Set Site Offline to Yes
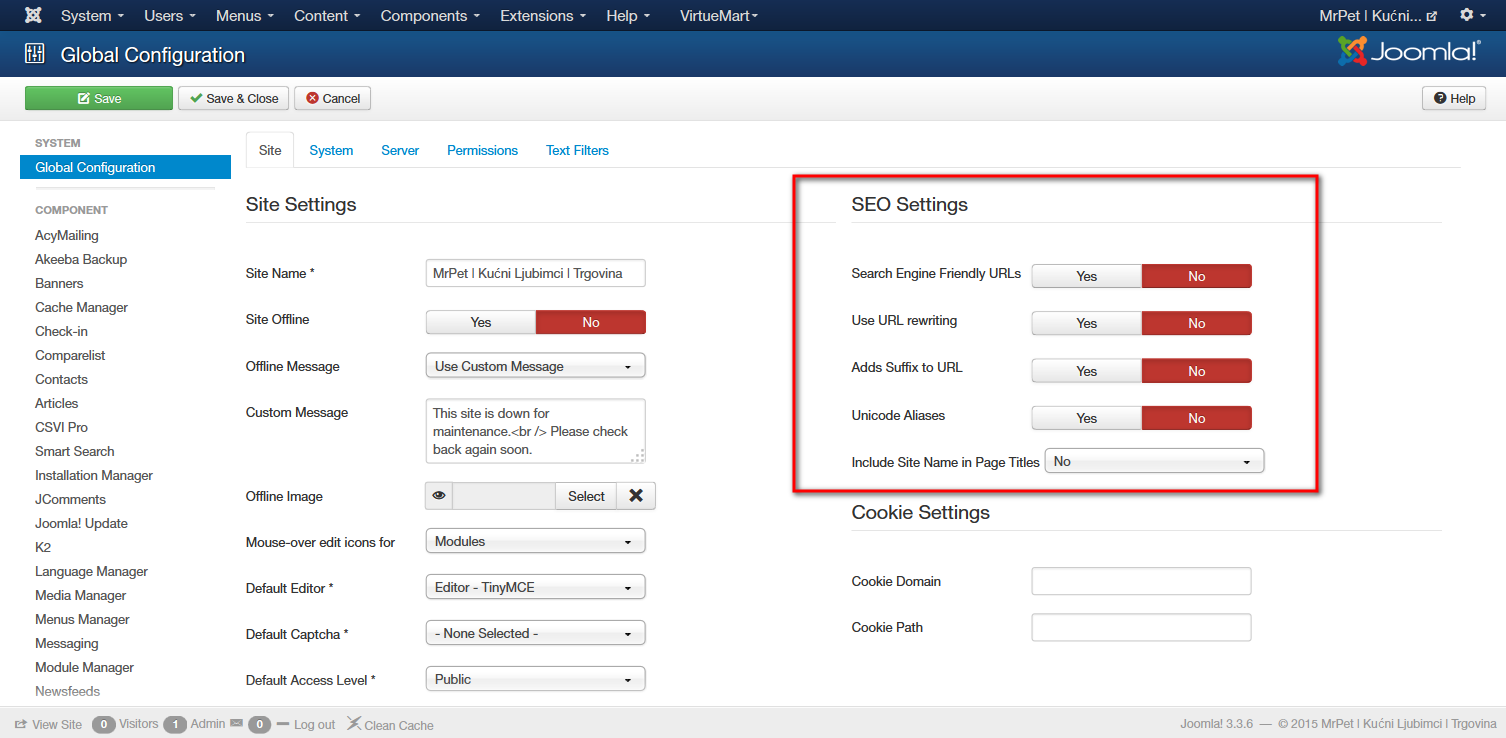 coord(481,322)
